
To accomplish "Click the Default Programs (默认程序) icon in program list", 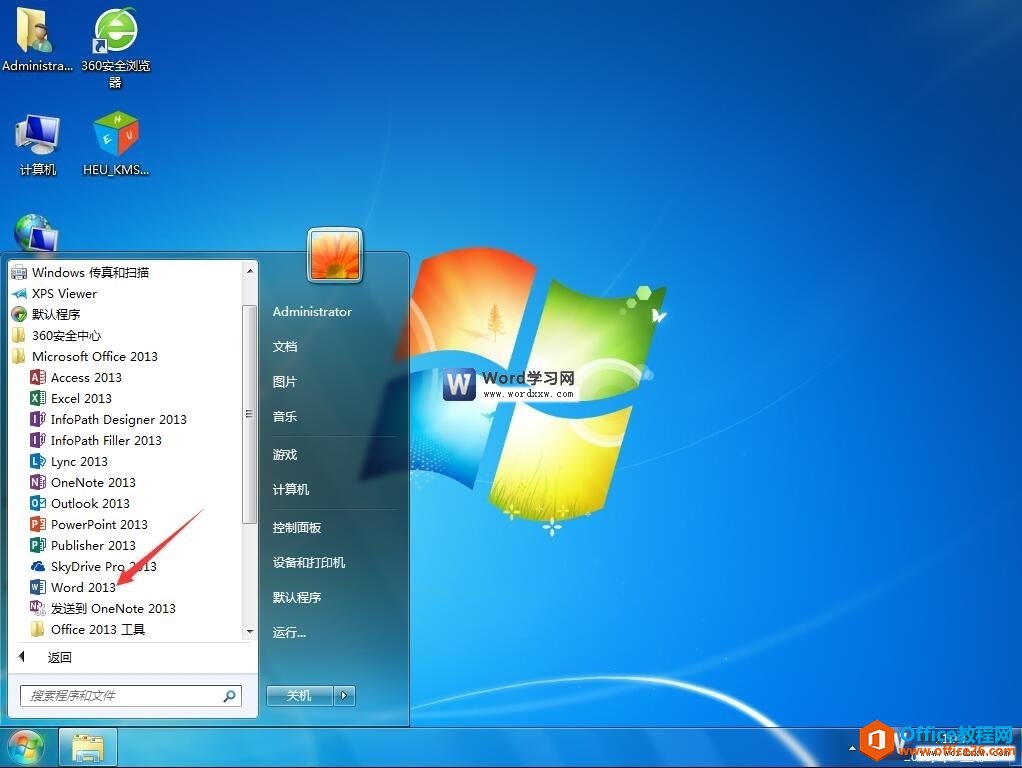I will pos(19,314).
